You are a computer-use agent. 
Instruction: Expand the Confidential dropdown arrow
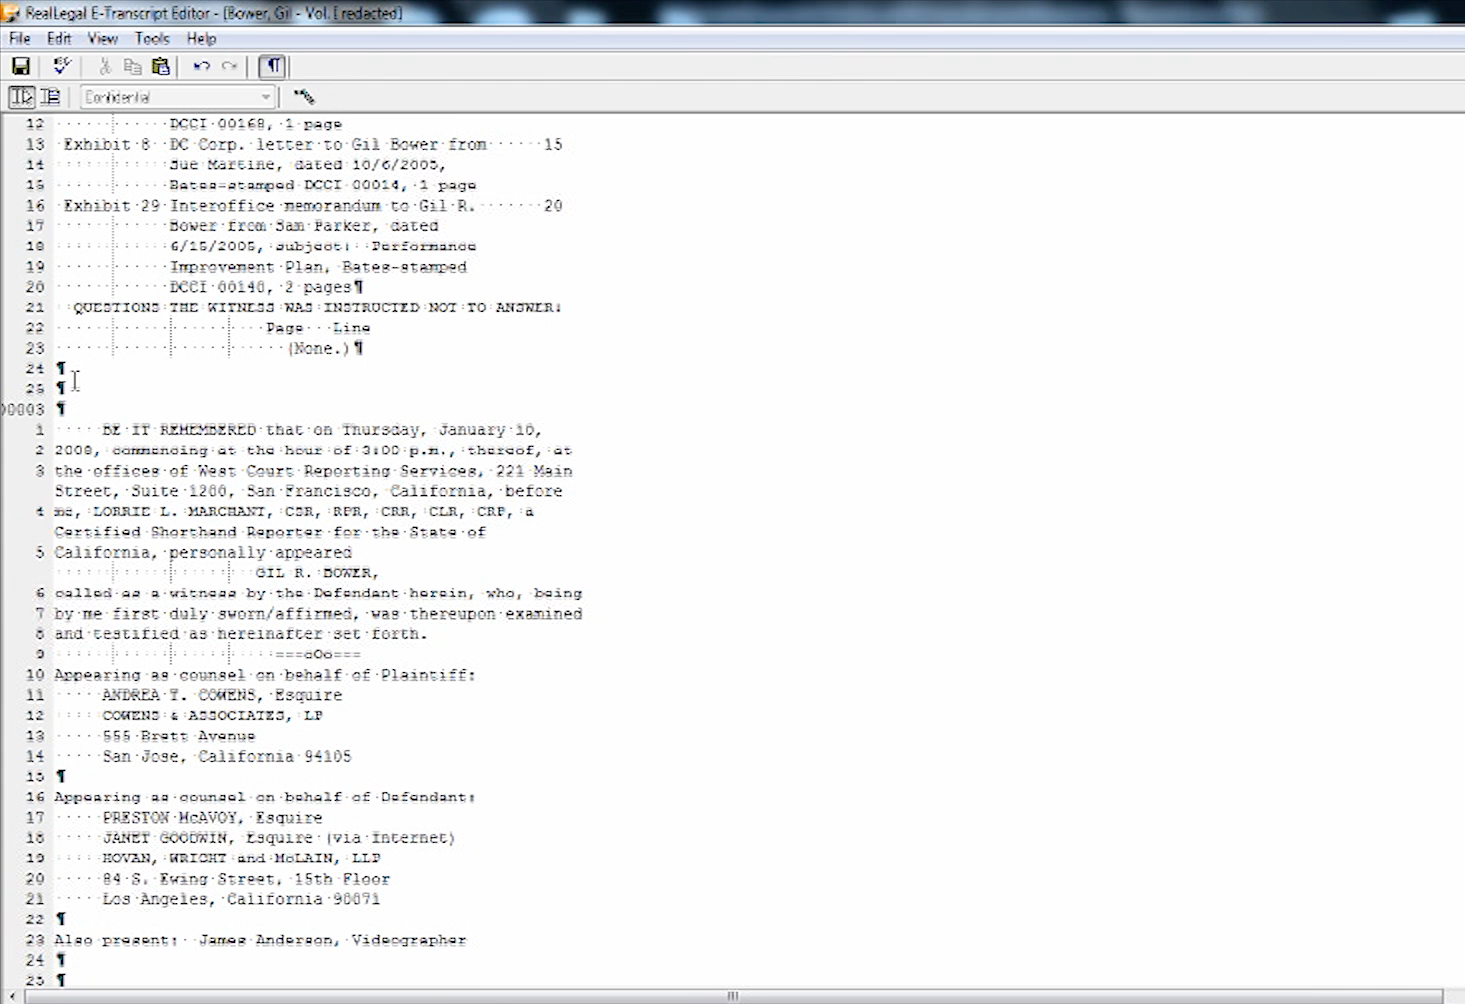click(x=265, y=97)
